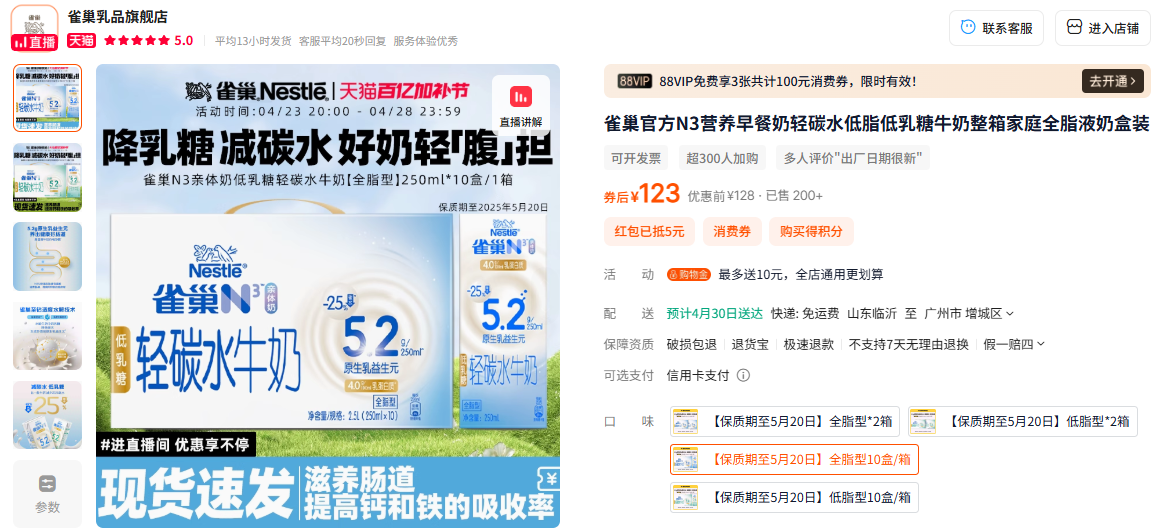The width and height of the screenshot is (1168, 530).
Task: Click 消费券 coupon tag
Action: (731, 232)
